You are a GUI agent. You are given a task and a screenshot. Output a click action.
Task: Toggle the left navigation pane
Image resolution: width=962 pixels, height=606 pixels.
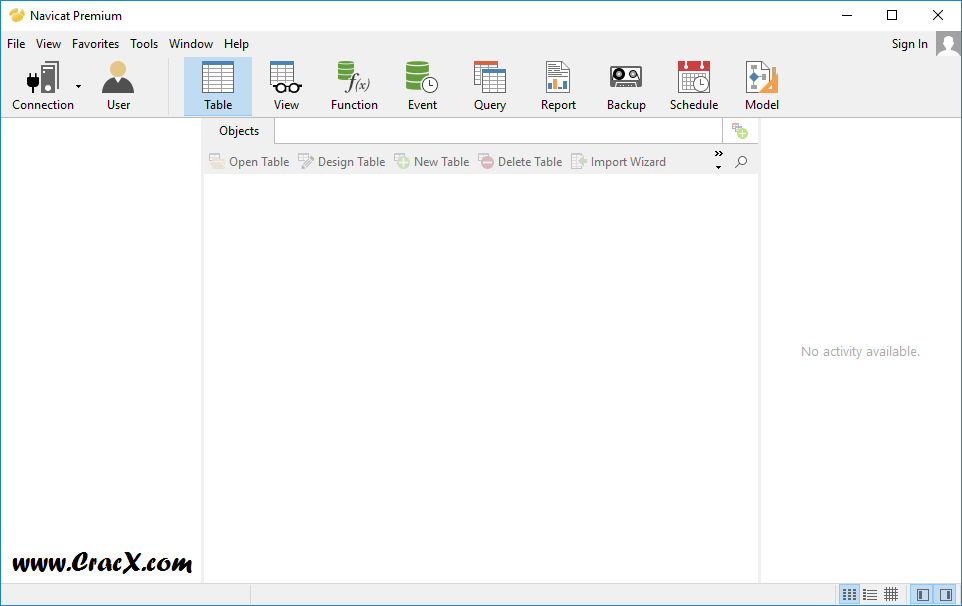pos(922,594)
